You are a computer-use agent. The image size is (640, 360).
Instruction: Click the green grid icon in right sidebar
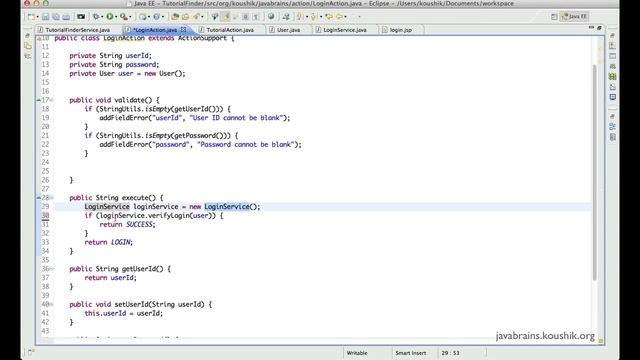pyautogui.click(x=612, y=76)
